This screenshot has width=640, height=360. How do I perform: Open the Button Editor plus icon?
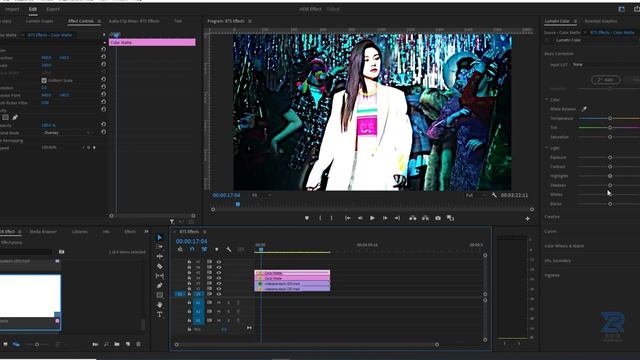527,219
